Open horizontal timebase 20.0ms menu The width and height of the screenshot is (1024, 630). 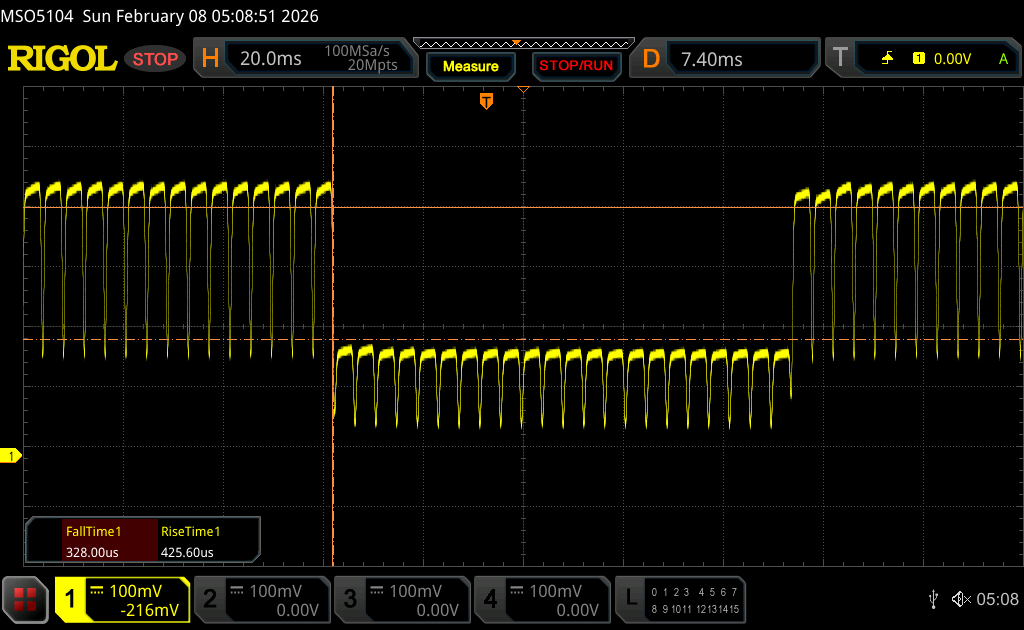(305, 59)
